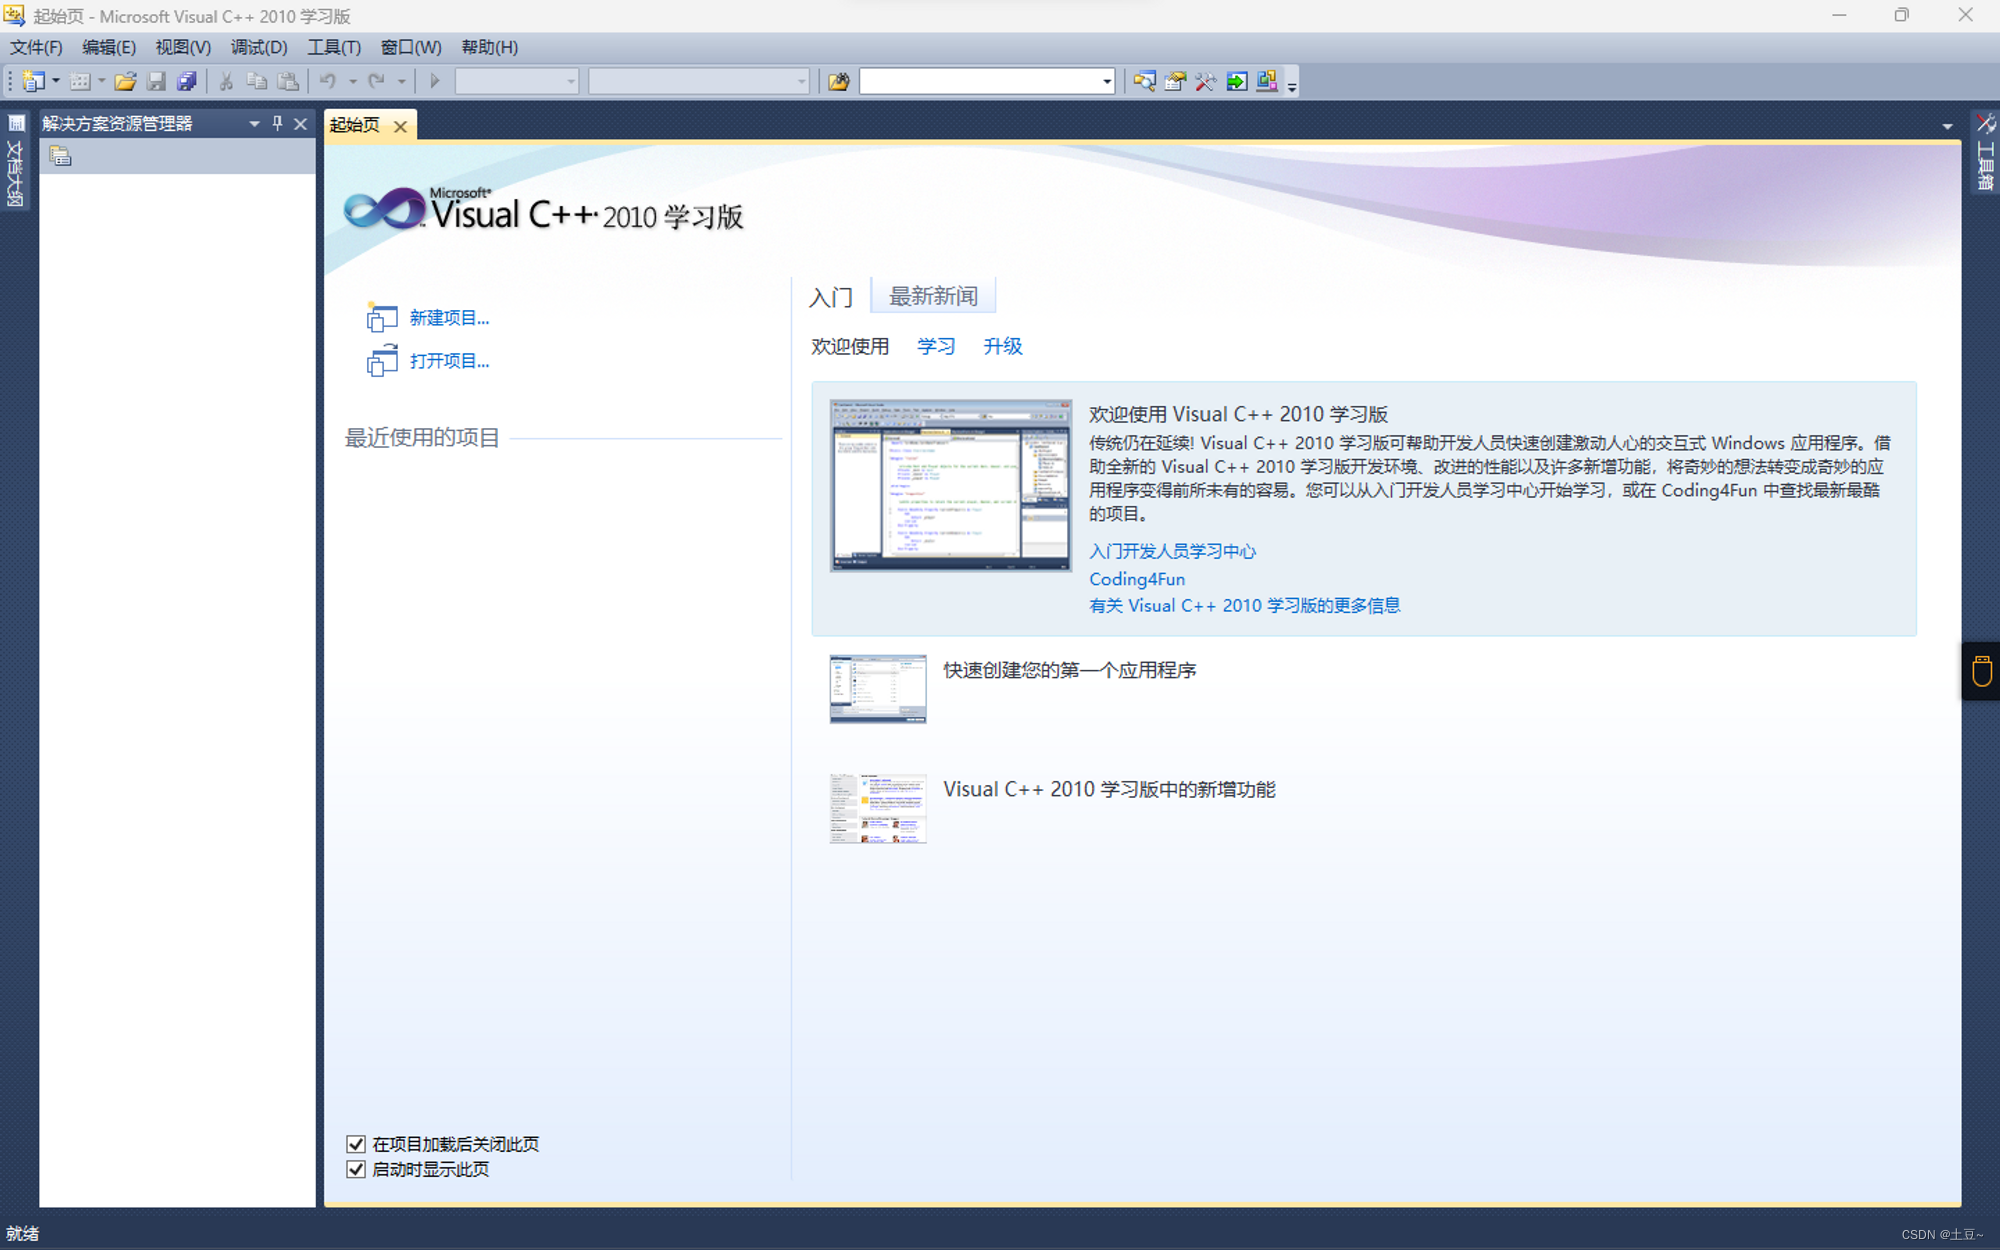Viewport: 2000px width, 1250px height.
Task: Click the 新建项目... link
Action: point(449,318)
